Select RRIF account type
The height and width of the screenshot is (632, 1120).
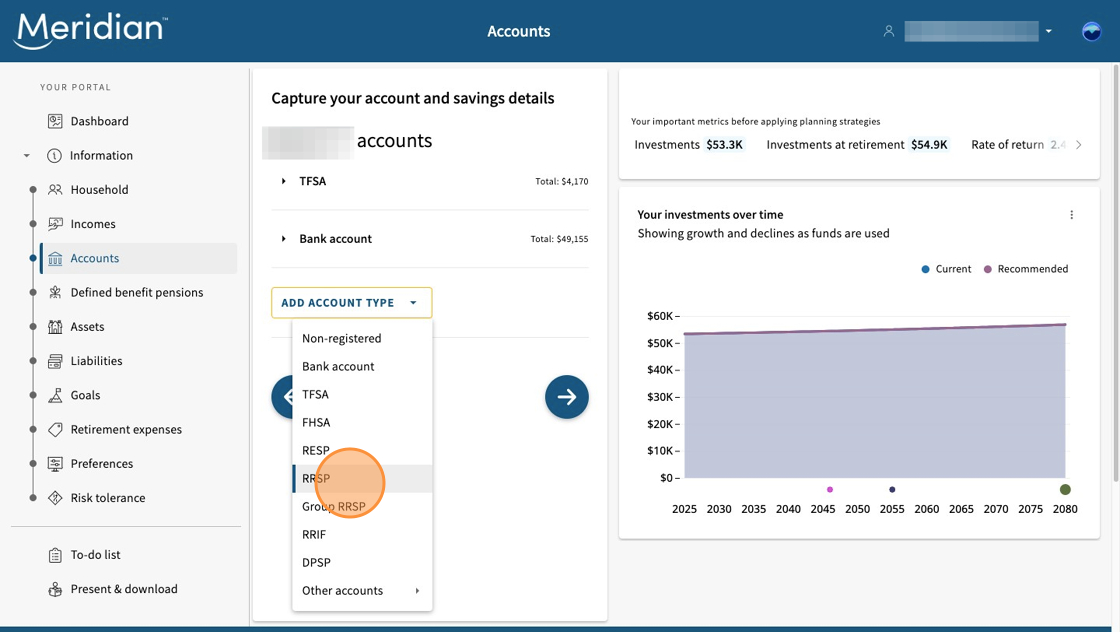point(362,535)
